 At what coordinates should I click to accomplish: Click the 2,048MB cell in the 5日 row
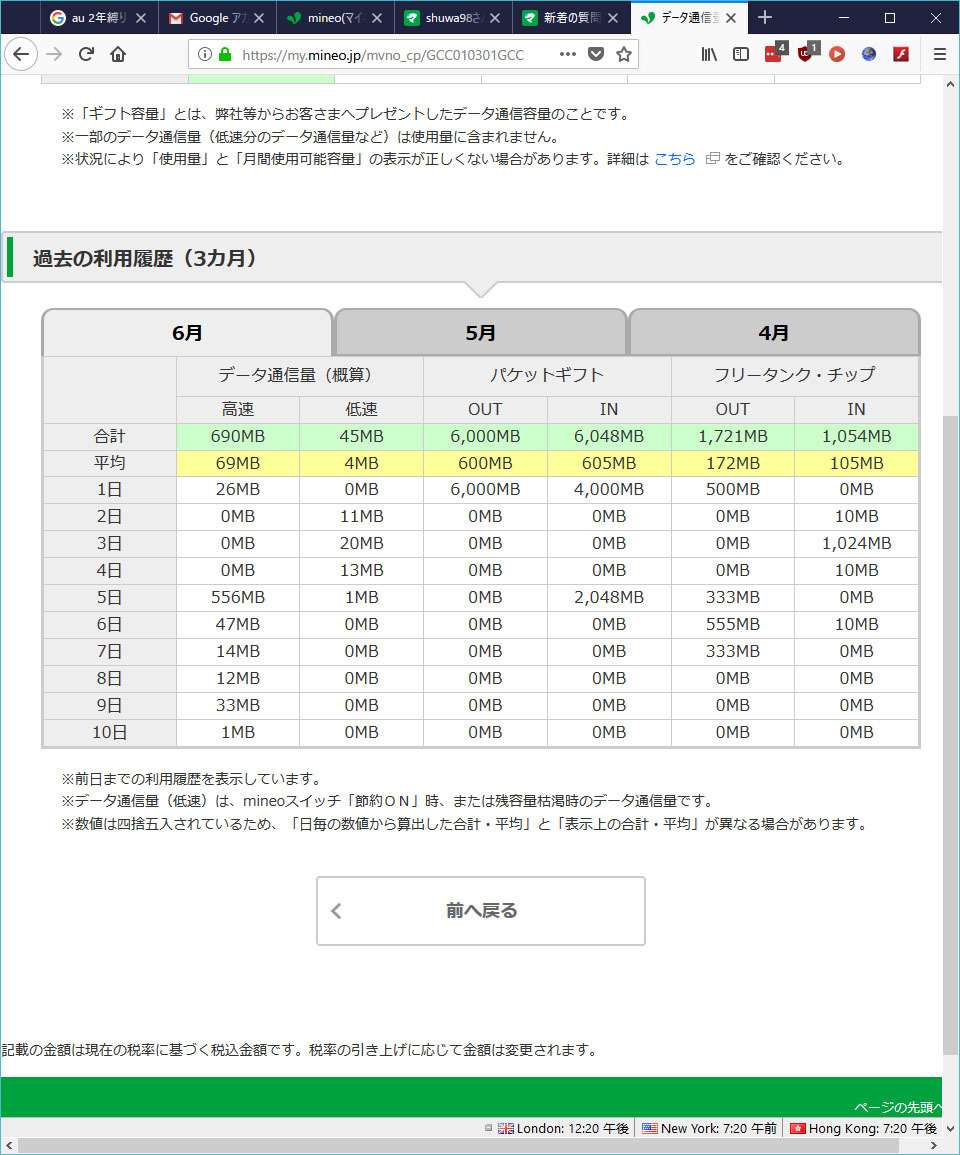point(609,597)
